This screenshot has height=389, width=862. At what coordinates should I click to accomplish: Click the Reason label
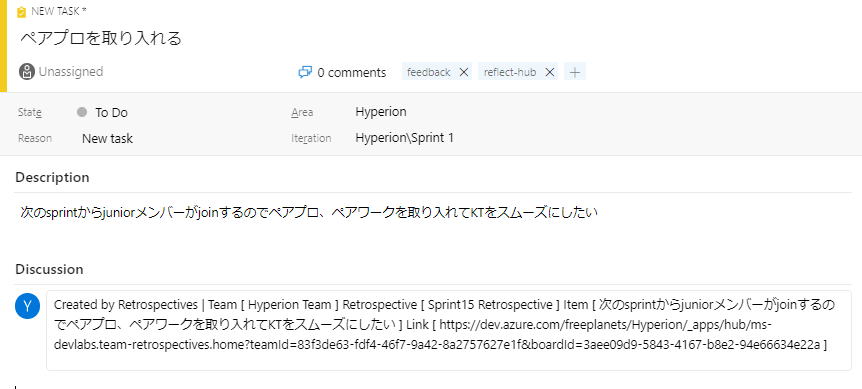point(35,138)
